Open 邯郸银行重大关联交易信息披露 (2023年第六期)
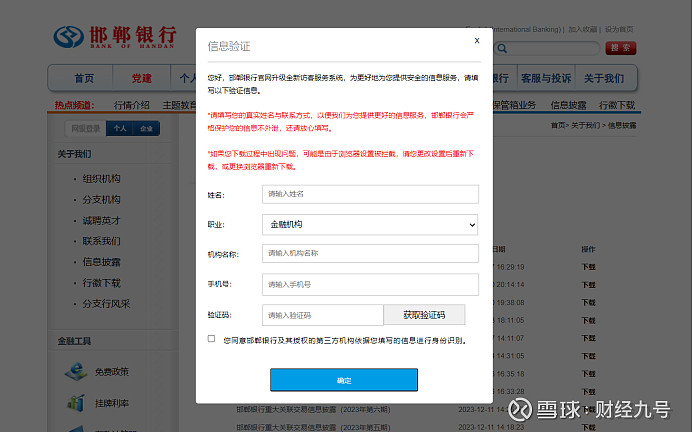Viewport: 693px width, 432px height. coord(313,409)
